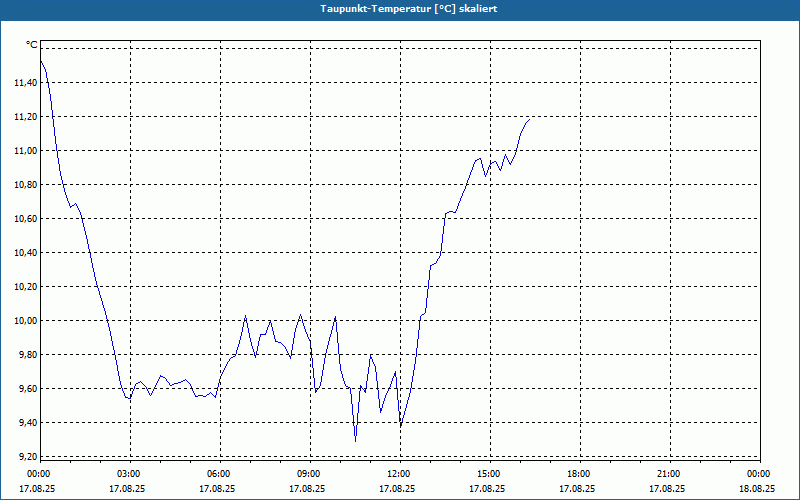Viewport: 800px width, 500px height.
Task: Pick the 10,60 y-axis value
Action: 26,219
